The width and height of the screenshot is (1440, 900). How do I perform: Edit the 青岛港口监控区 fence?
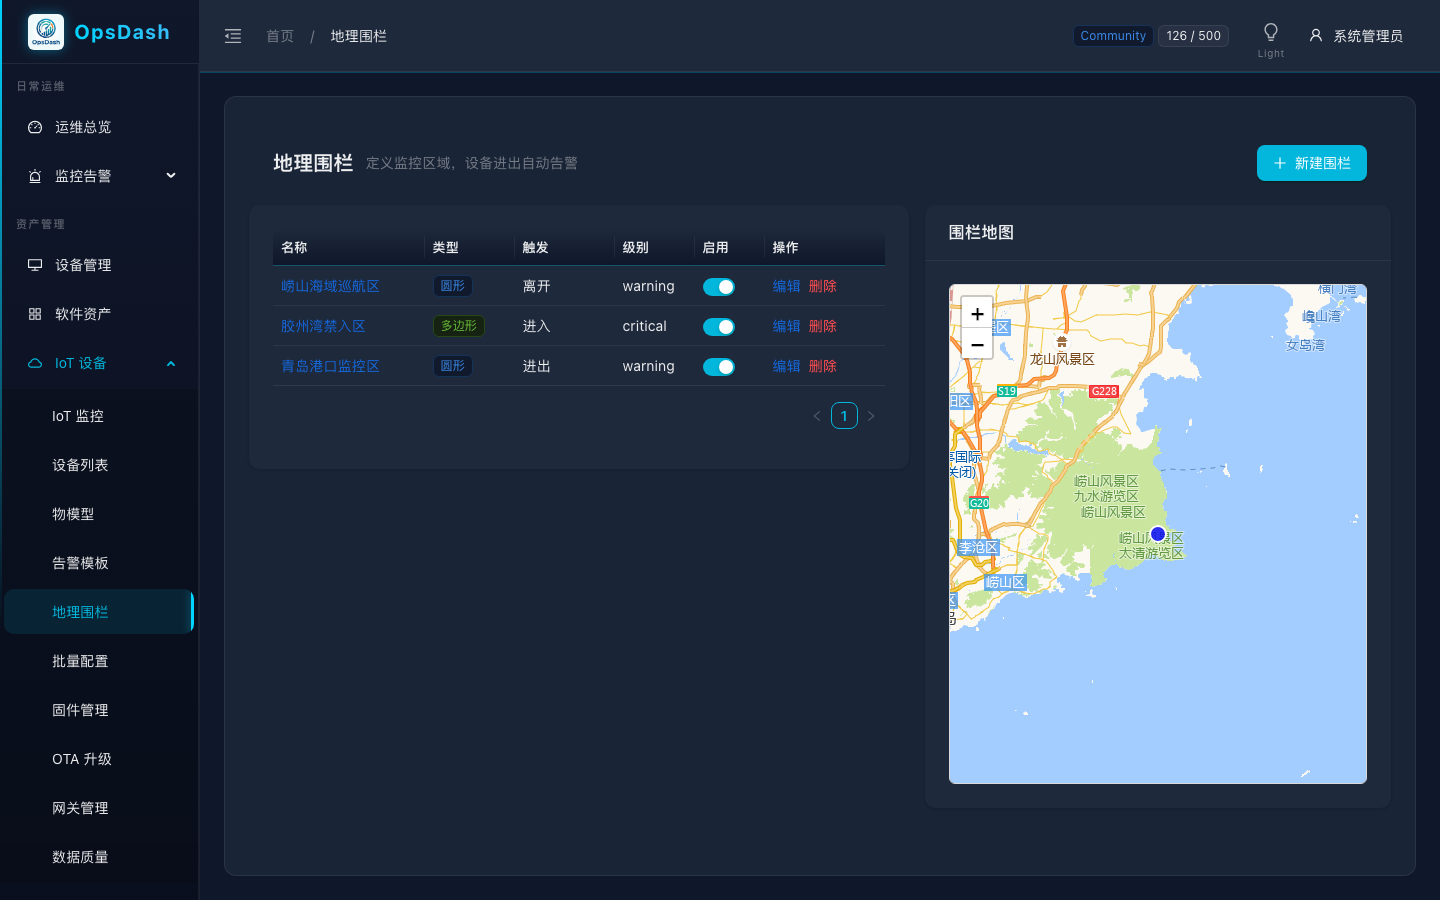point(787,366)
